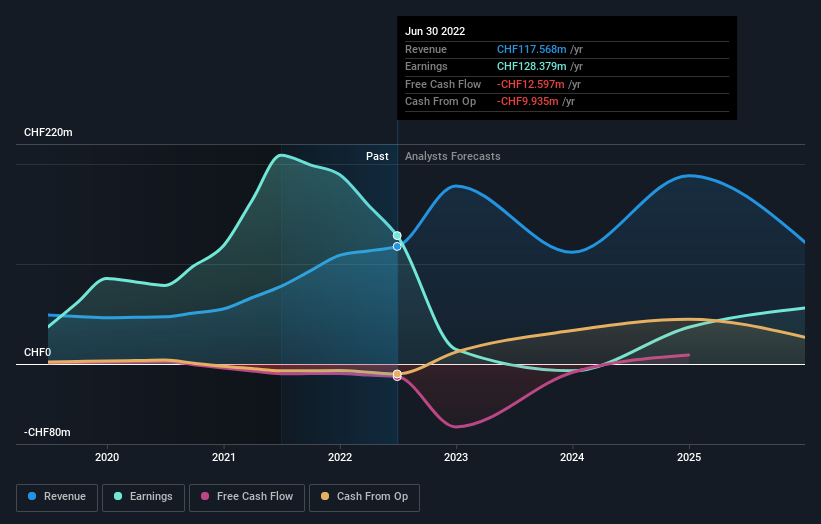This screenshot has width=821, height=524.
Task: Toggle the Earnings legend button
Action: click(x=143, y=497)
